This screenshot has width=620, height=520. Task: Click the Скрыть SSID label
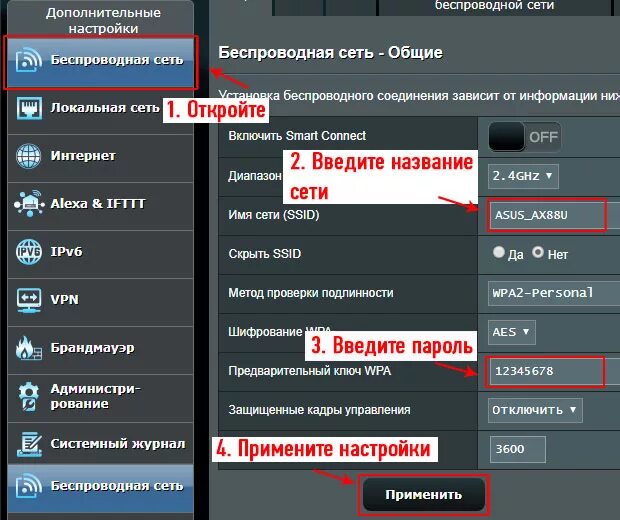tap(265, 253)
